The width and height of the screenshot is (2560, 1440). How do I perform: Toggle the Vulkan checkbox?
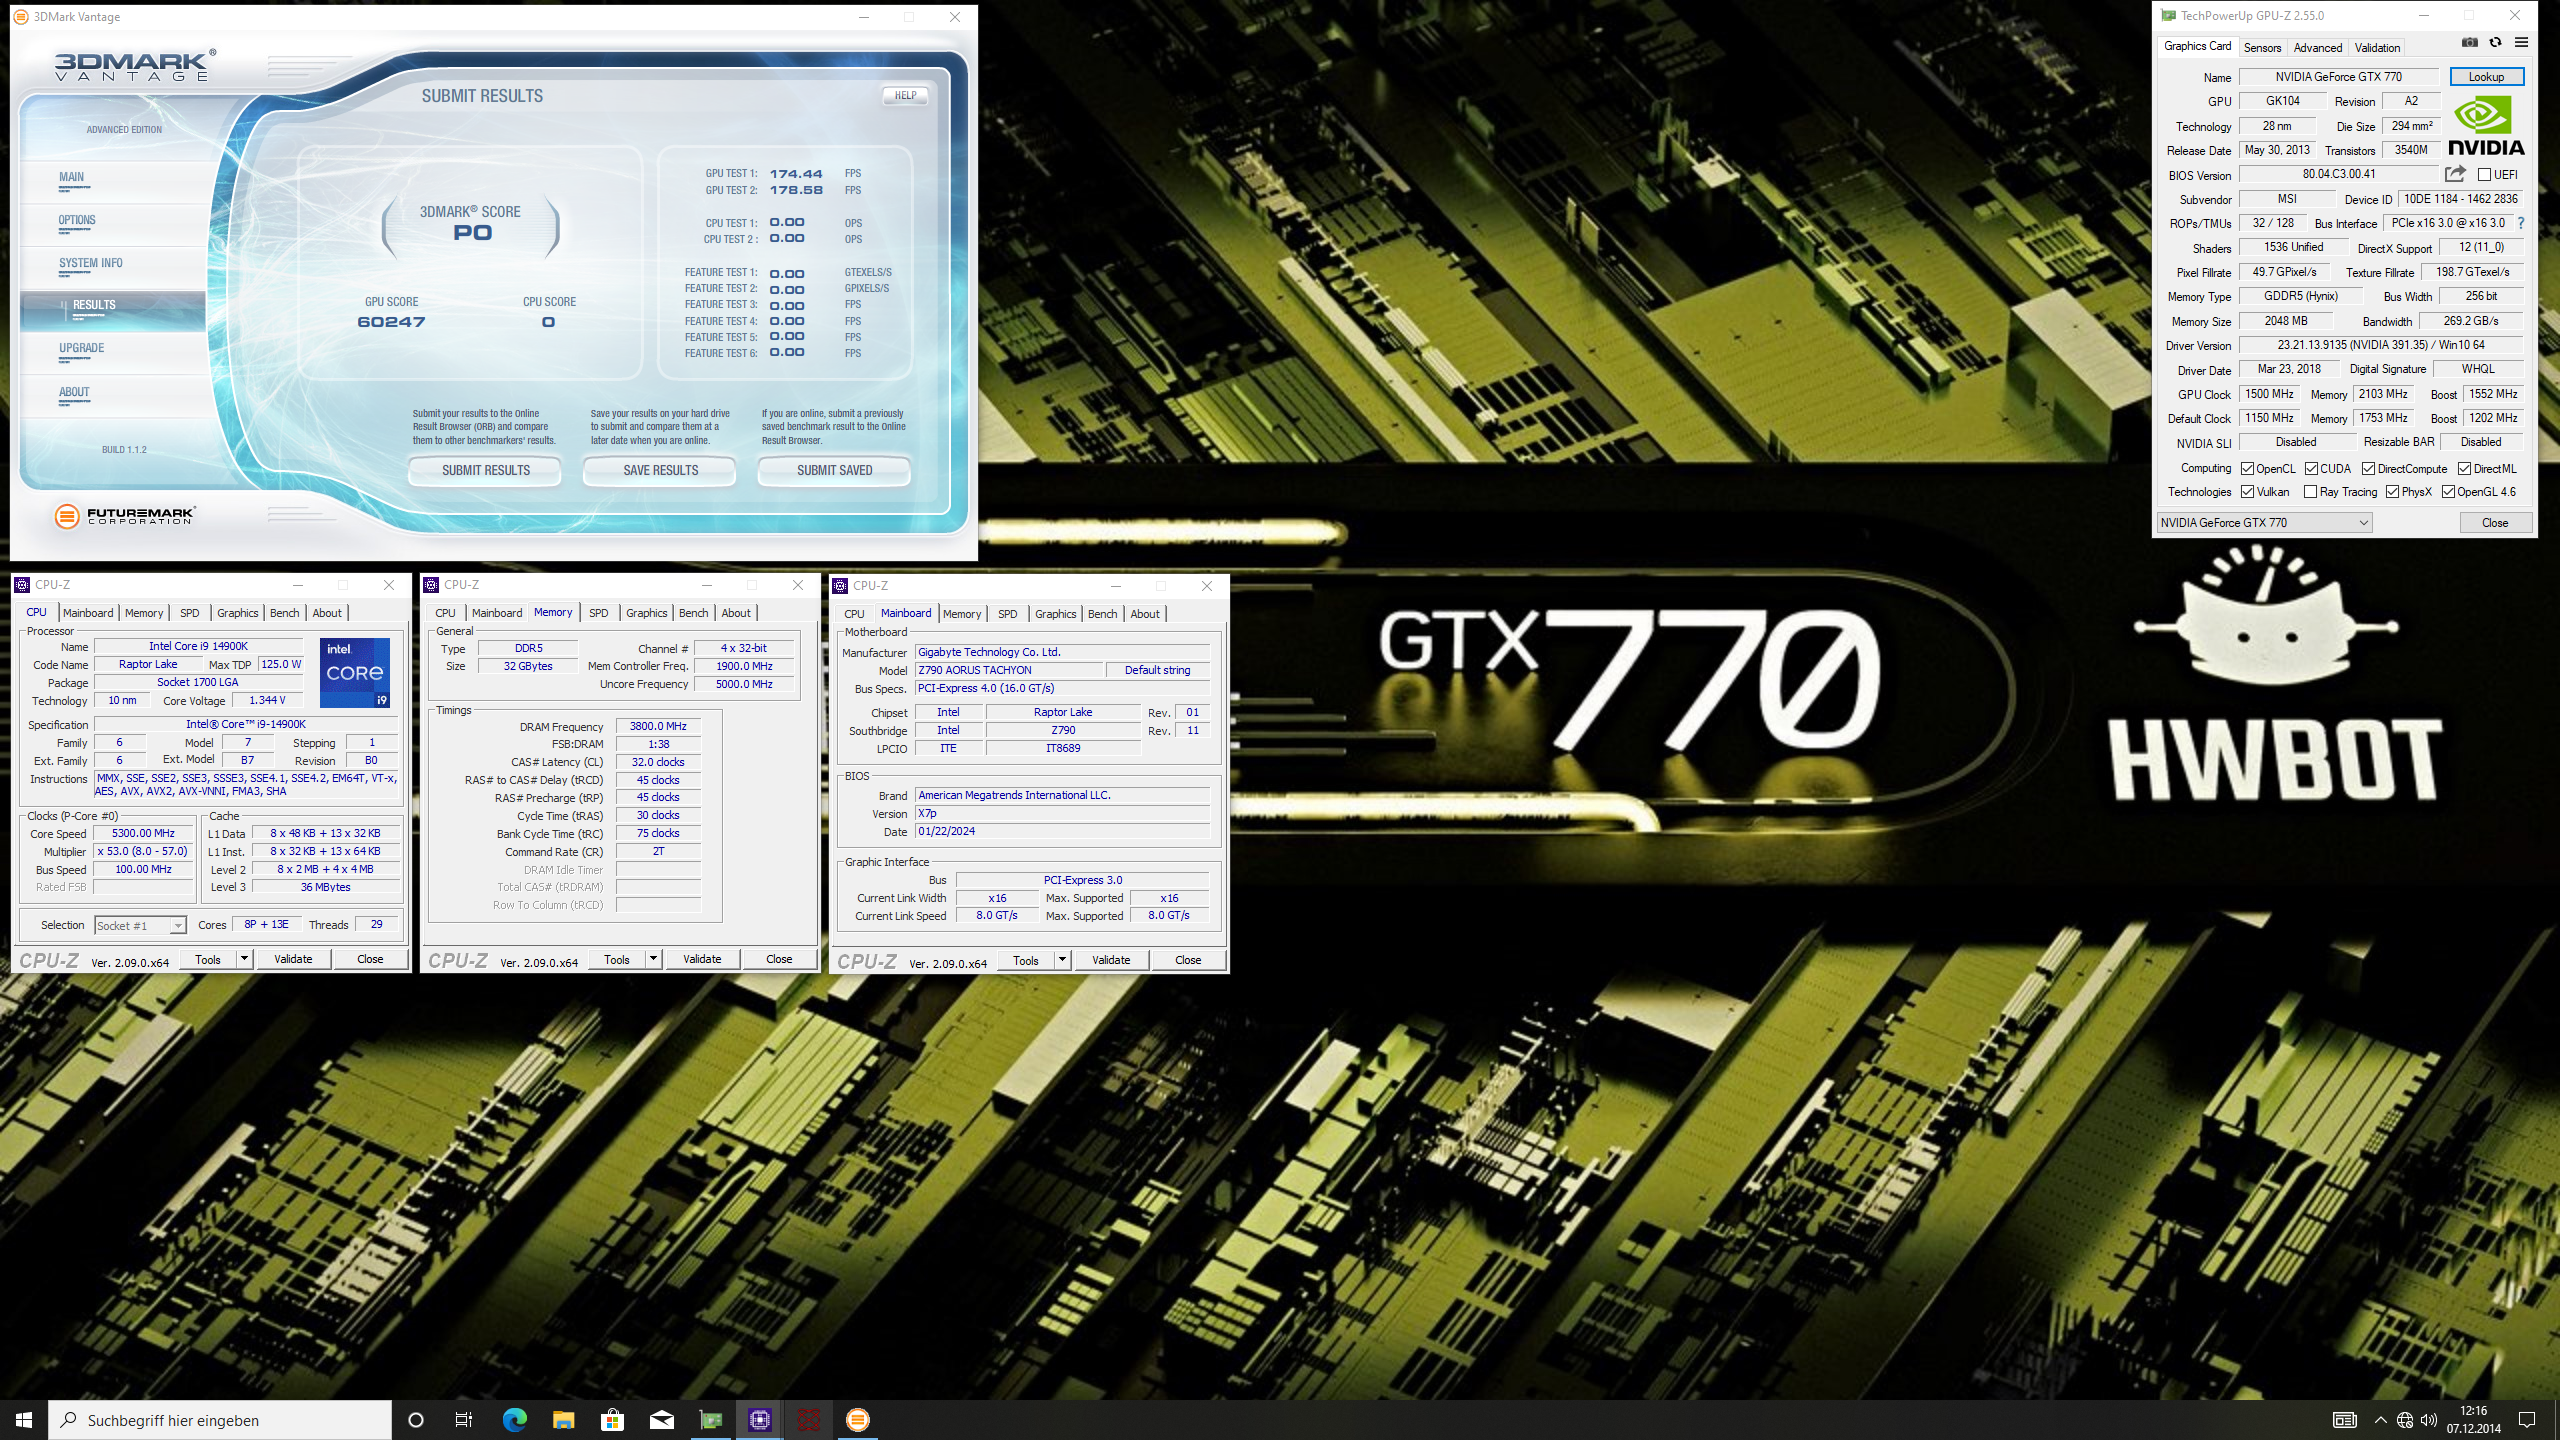click(x=2247, y=492)
